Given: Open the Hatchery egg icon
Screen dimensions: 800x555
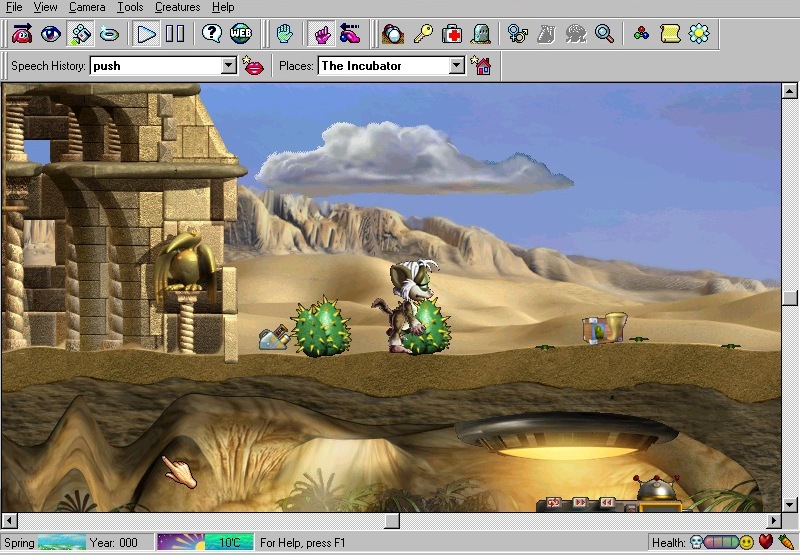Looking at the screenshot, I should tap(393, 34).
